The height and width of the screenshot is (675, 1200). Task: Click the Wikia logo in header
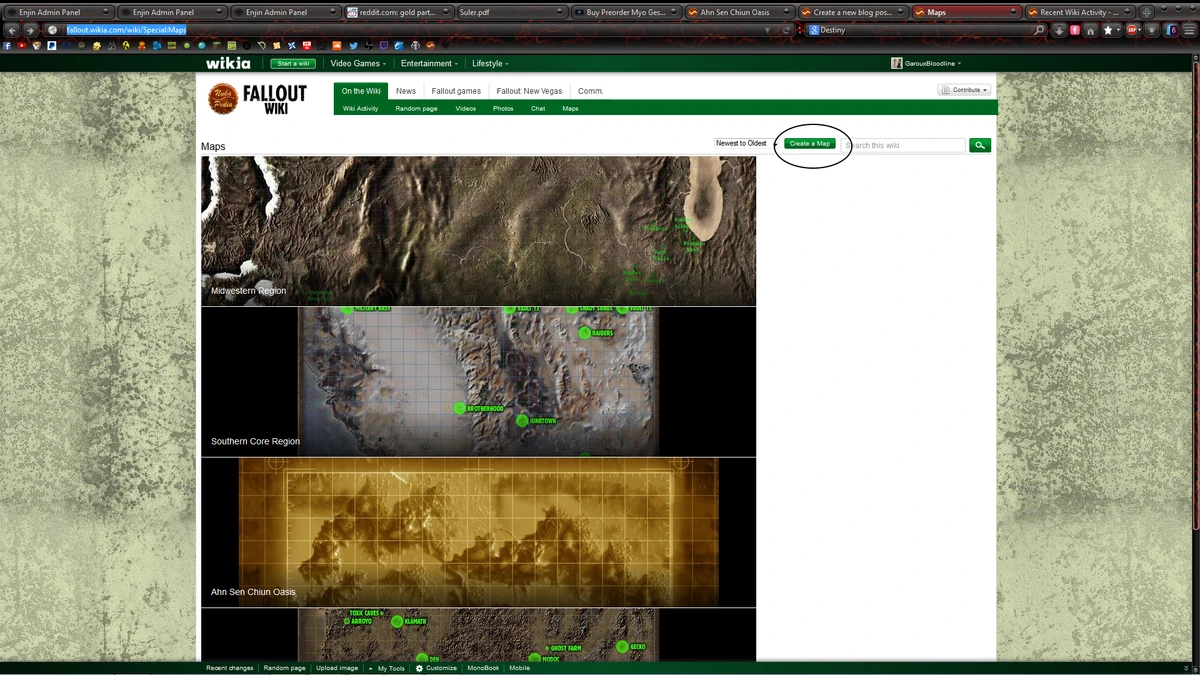coord(228,63)
